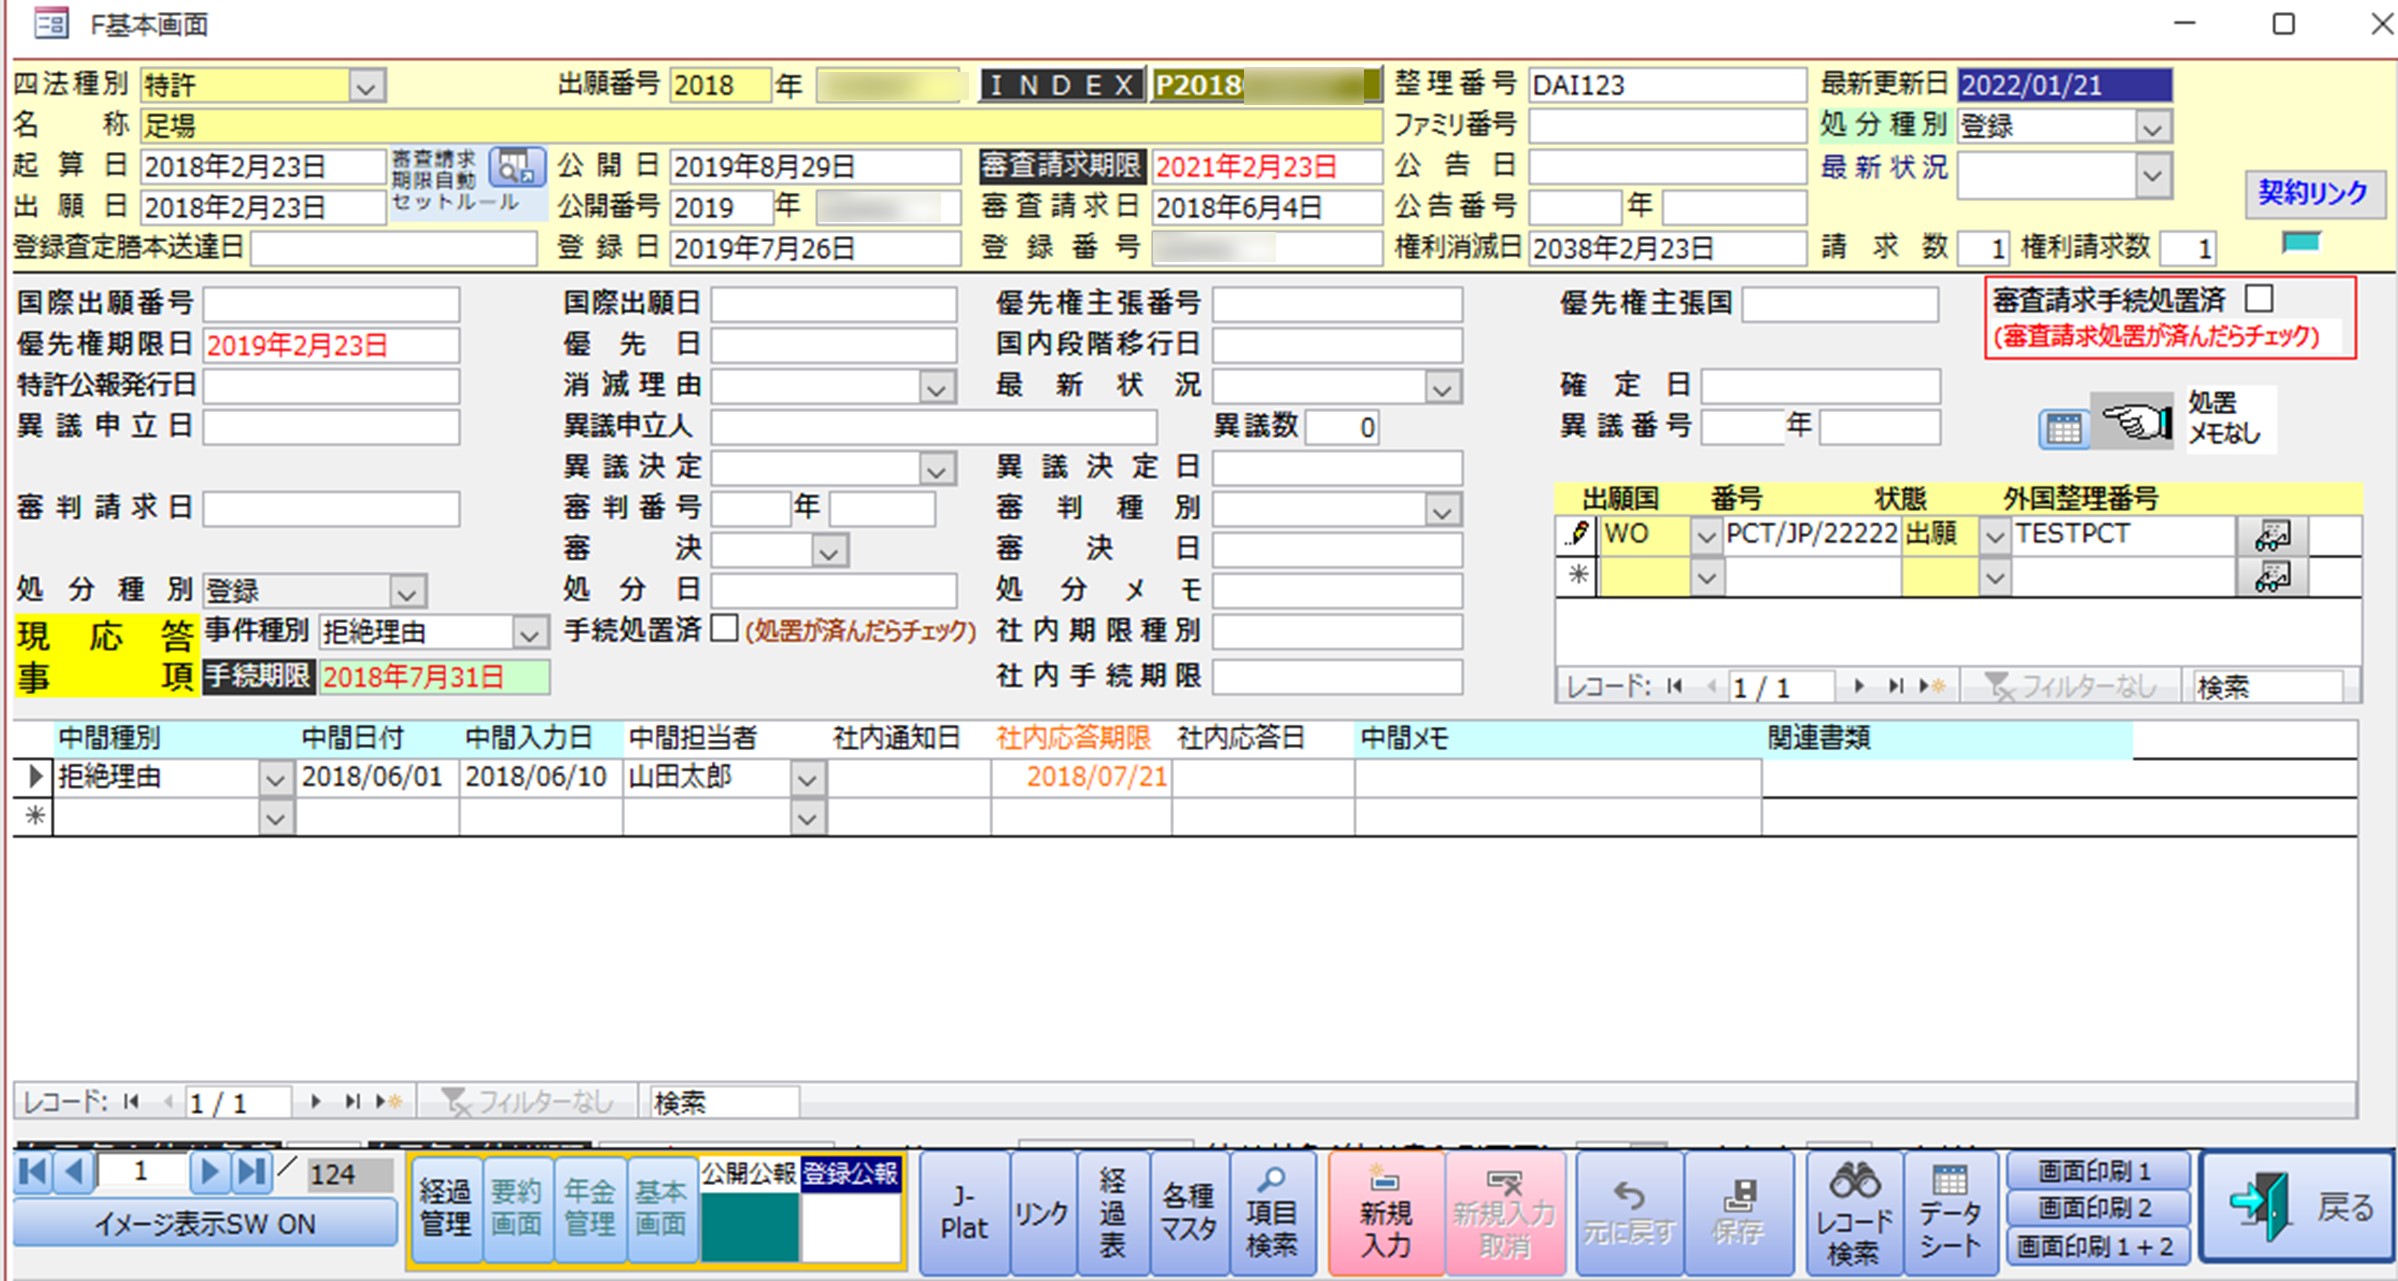Select the pencil row selector for WO row
The height and width of the screenshot is (1281, 2398).
(x=1577, y=534)
